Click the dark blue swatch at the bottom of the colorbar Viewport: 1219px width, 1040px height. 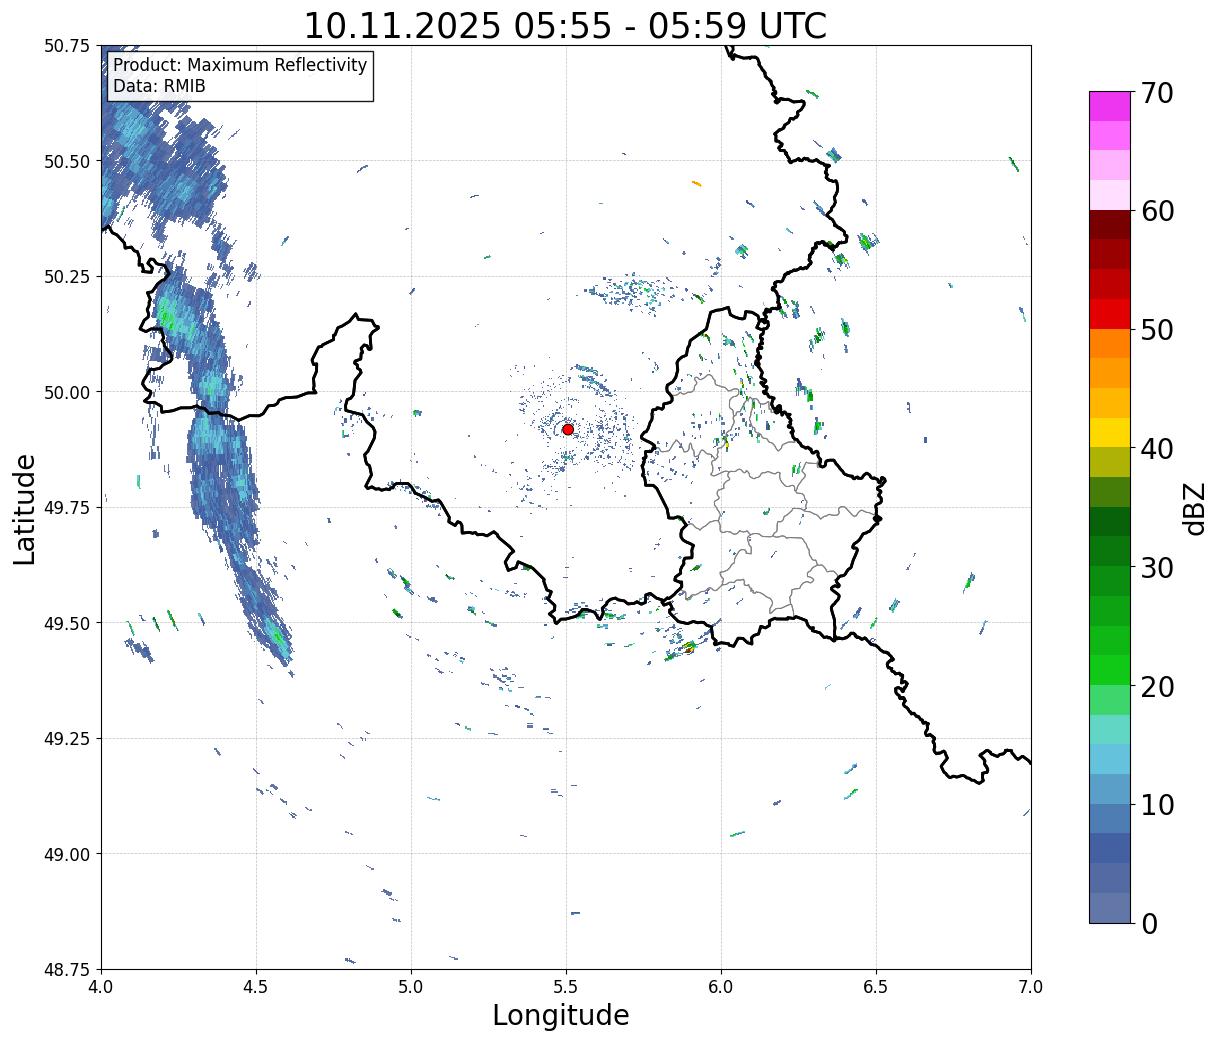1110,907
